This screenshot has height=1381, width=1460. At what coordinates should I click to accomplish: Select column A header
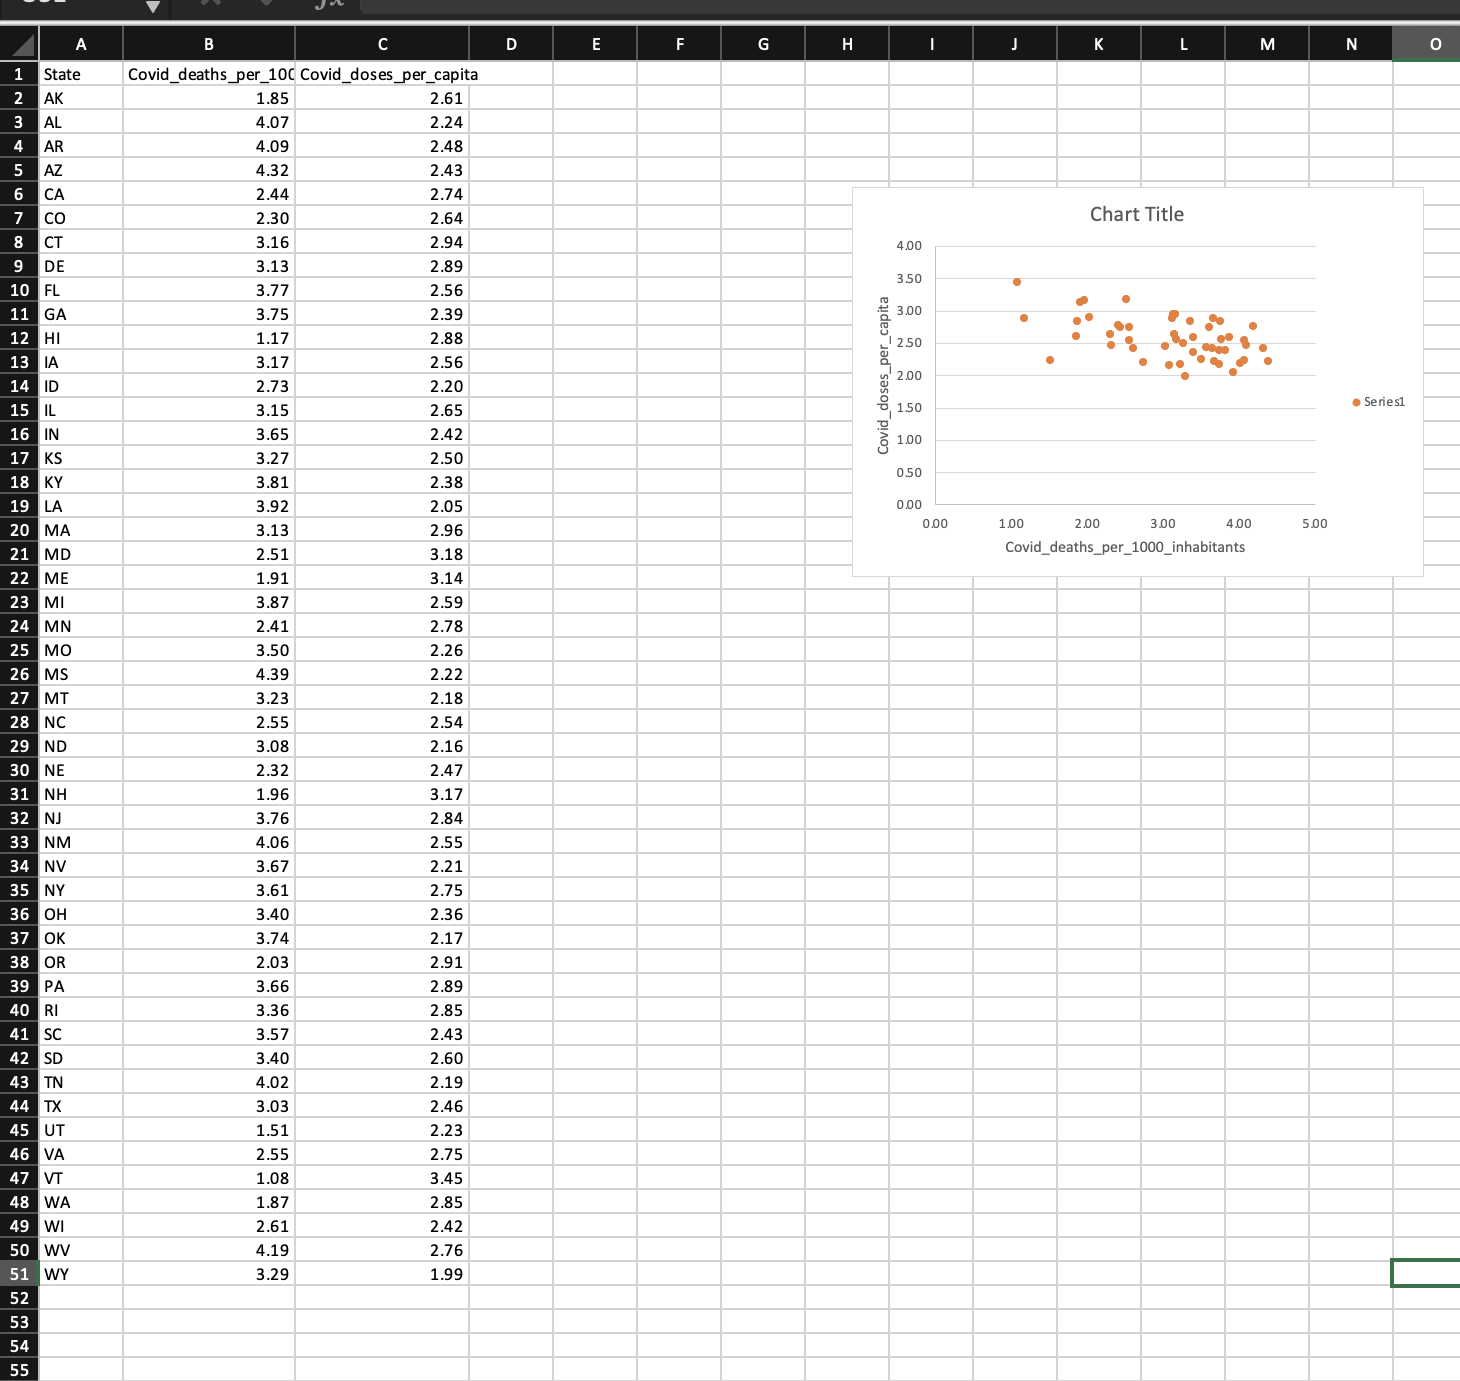pos(81,44)
